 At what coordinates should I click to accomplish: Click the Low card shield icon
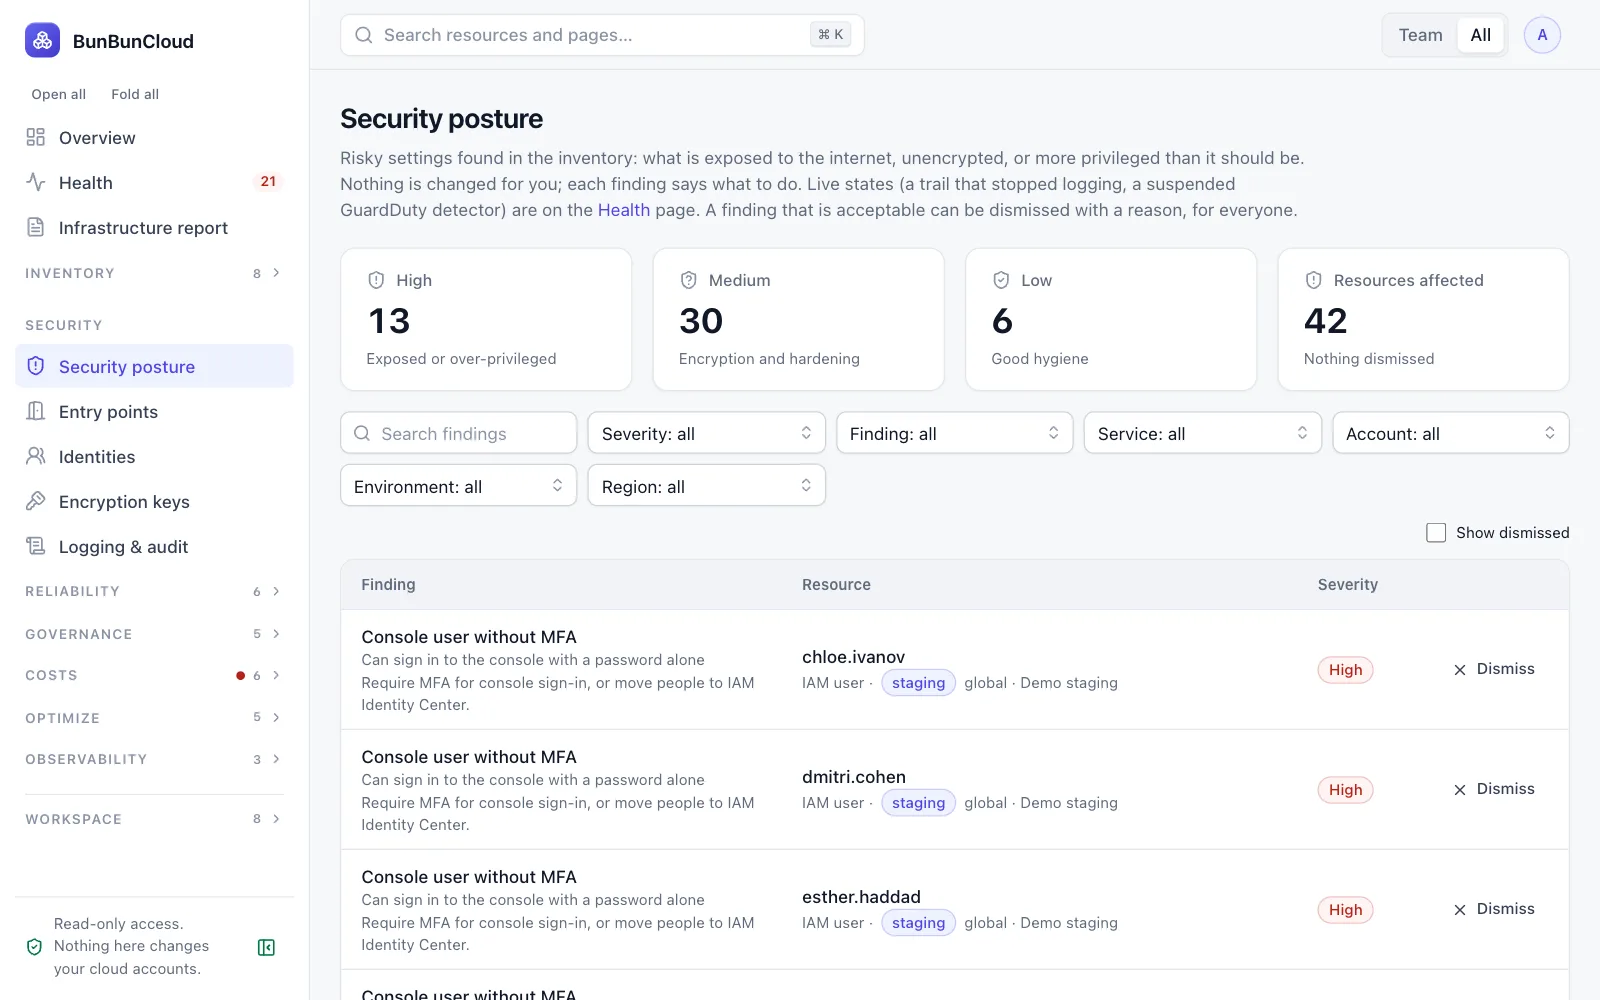(1001, 280)
